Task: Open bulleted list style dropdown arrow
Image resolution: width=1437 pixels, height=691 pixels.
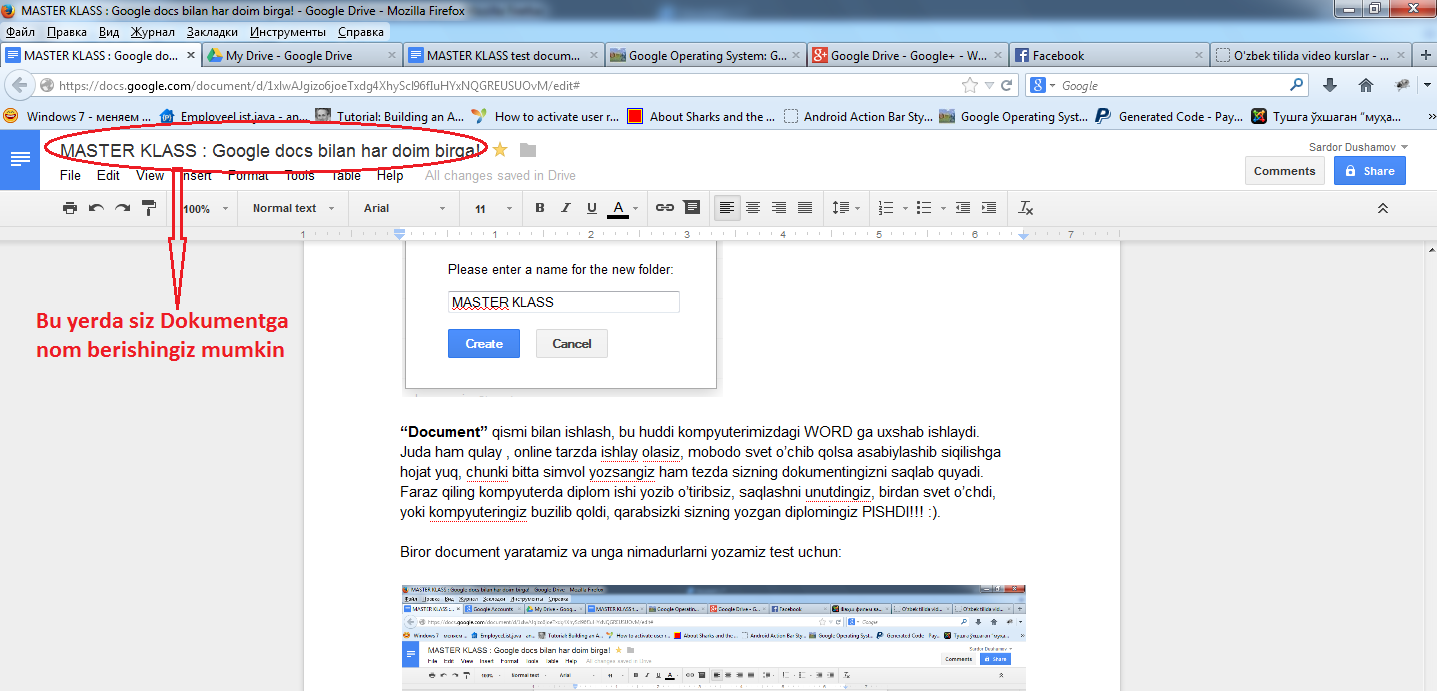Action: point(944,209)
